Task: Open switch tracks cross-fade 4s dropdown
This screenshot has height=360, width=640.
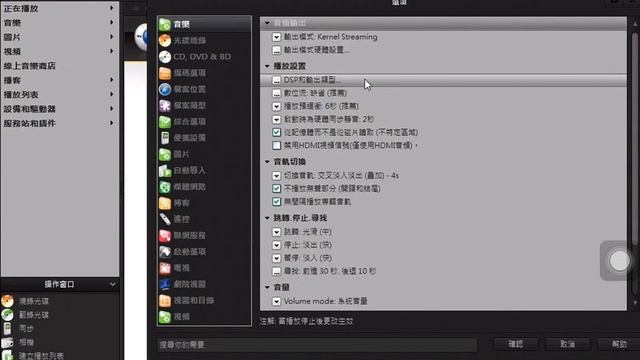Action: click(276, 176)
